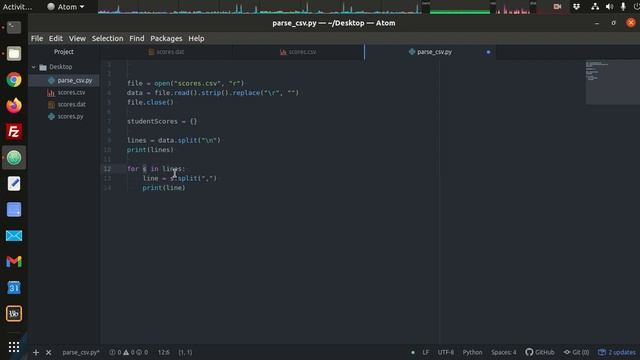The image size is (640, 360).
Task: Show applications grid
Action: [x=14, y=347]
